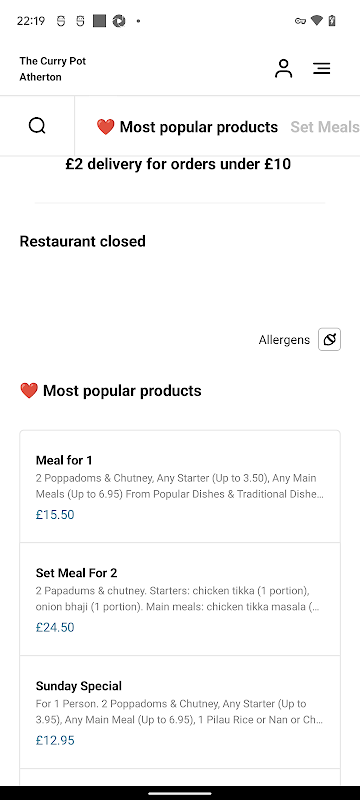Screen dimensions: 360x800
Task: Tap the battery status icon
Action: point(332,21)
